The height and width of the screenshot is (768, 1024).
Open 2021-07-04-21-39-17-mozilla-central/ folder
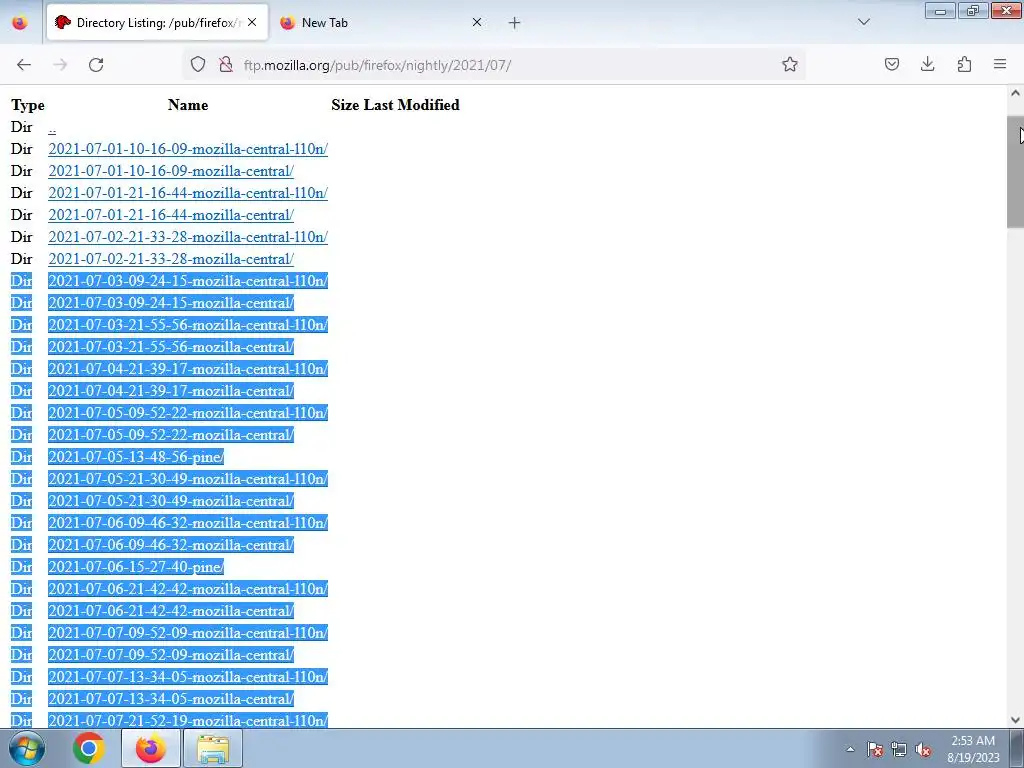pyautogui.click(x=170, y=391)
